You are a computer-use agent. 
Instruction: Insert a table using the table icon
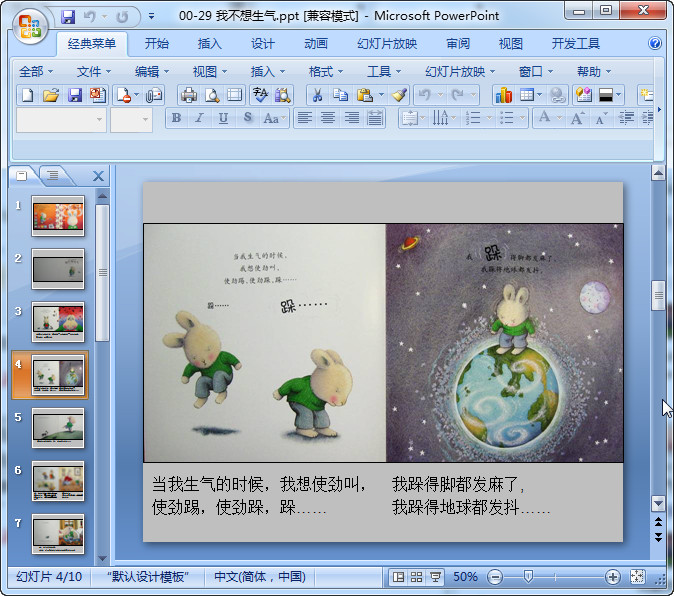[x=527, y=95]
